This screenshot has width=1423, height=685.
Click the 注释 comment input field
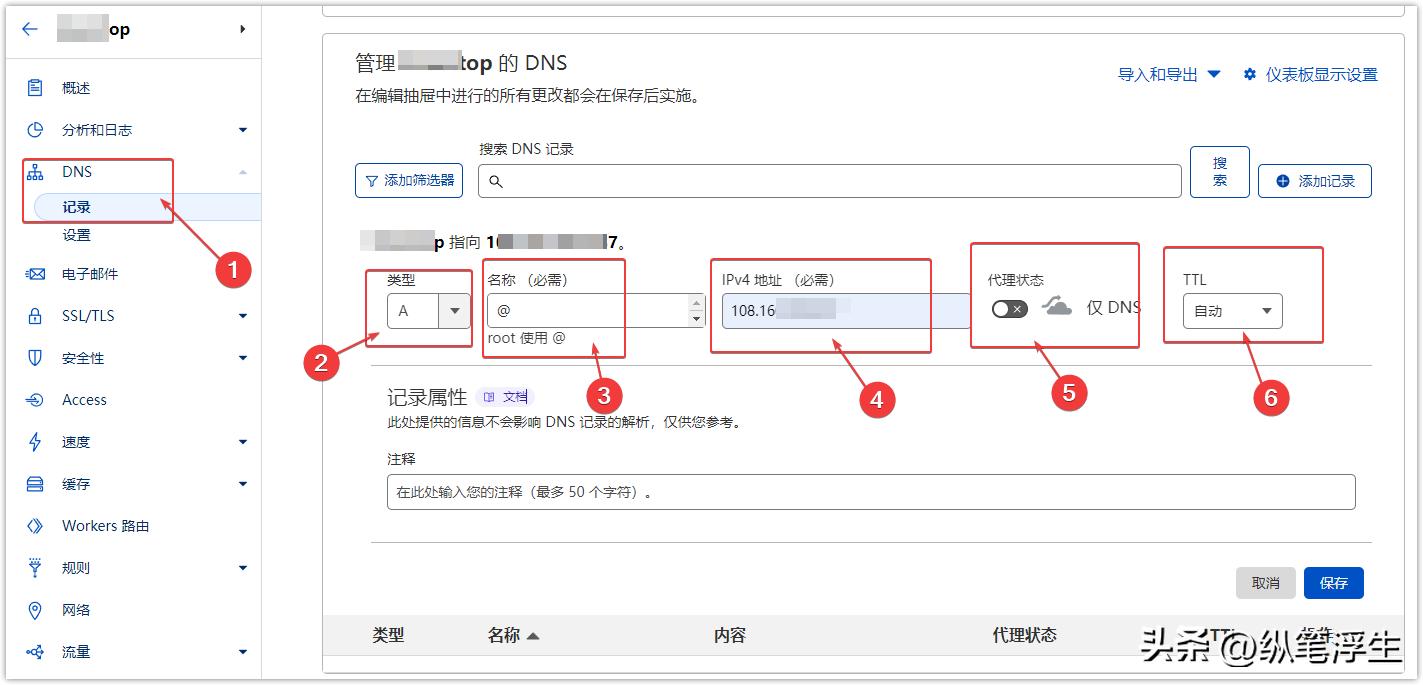tap(870, 491)
